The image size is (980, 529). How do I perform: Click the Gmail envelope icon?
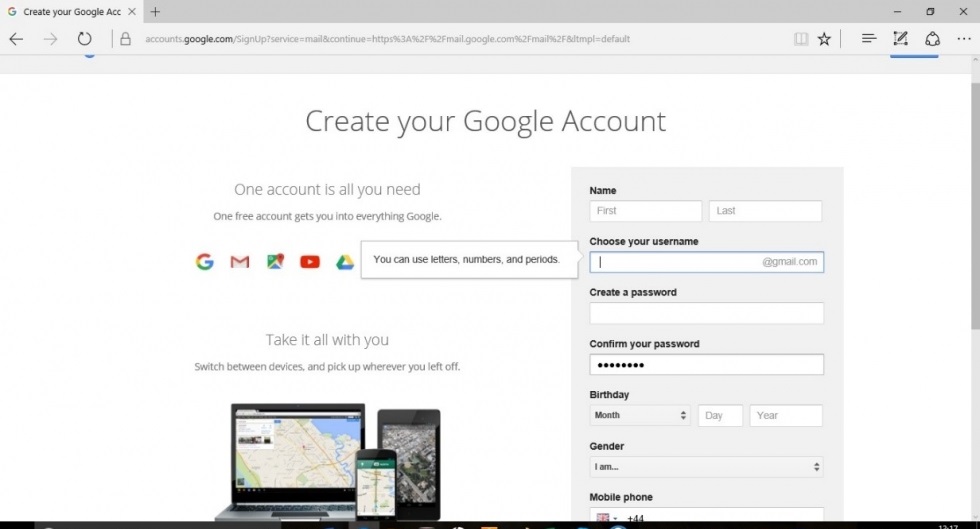(240, 261)
